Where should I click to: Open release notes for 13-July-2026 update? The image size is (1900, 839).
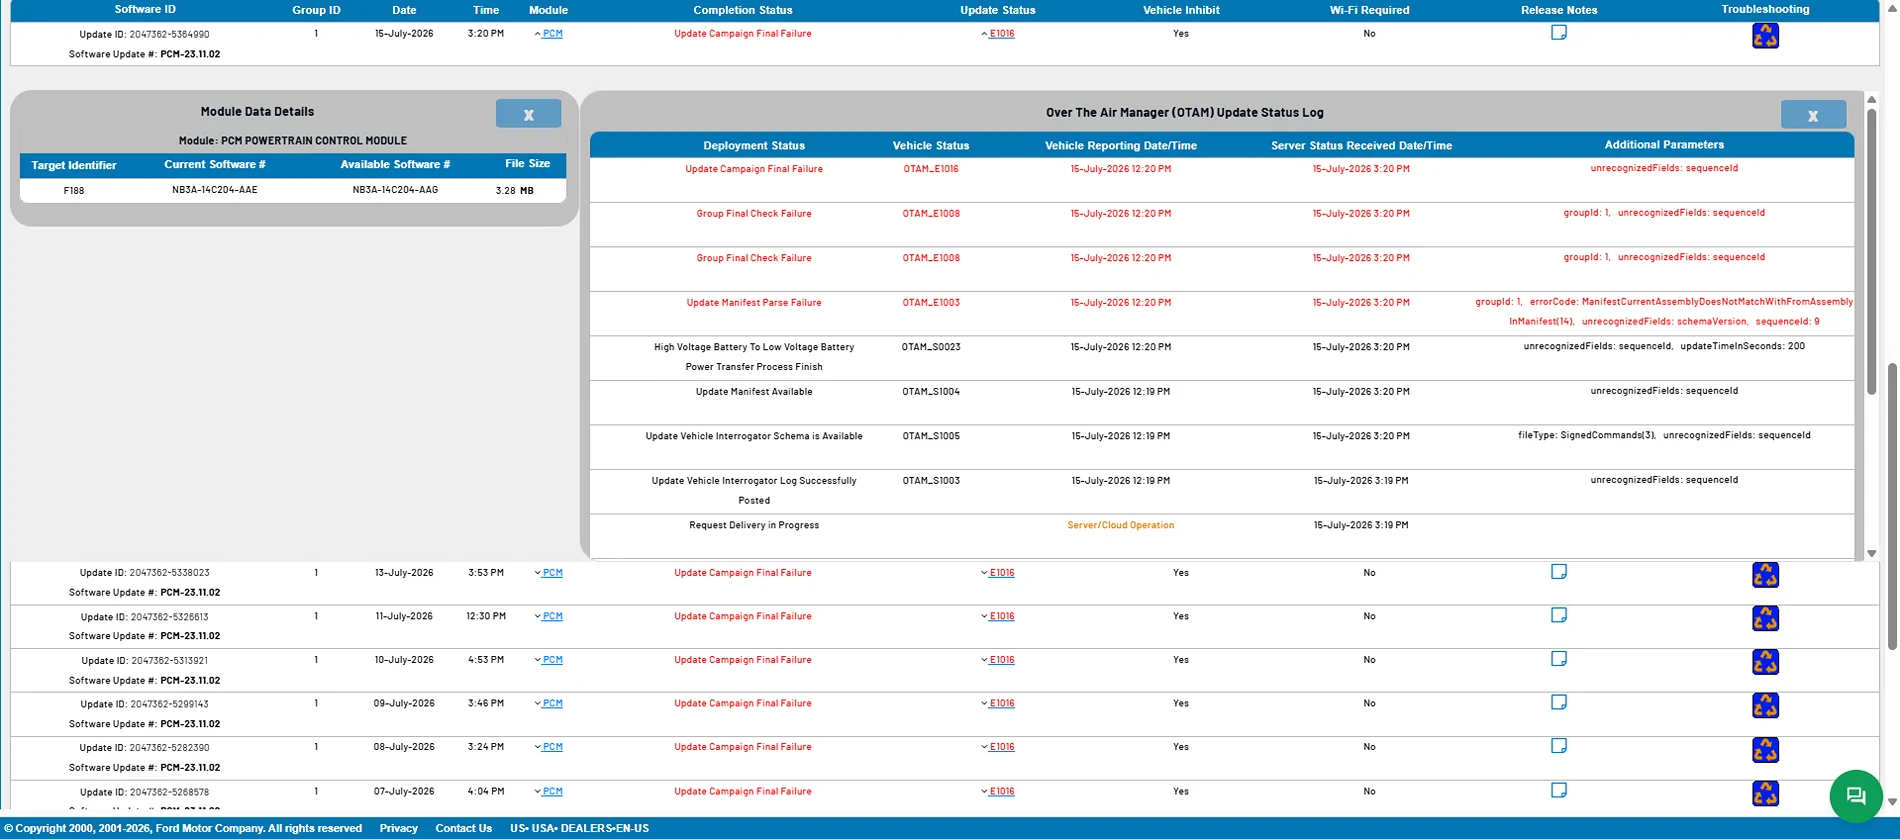pyautogui.click(x=1559, y=572)
